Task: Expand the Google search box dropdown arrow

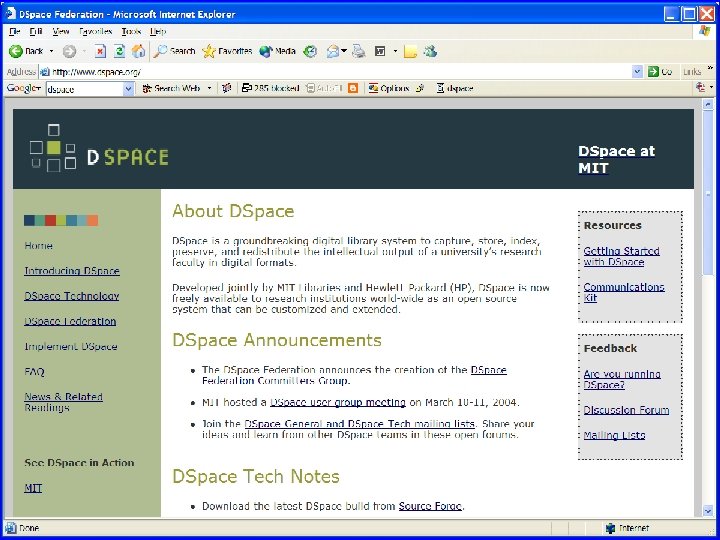Action: click(129, 89)
